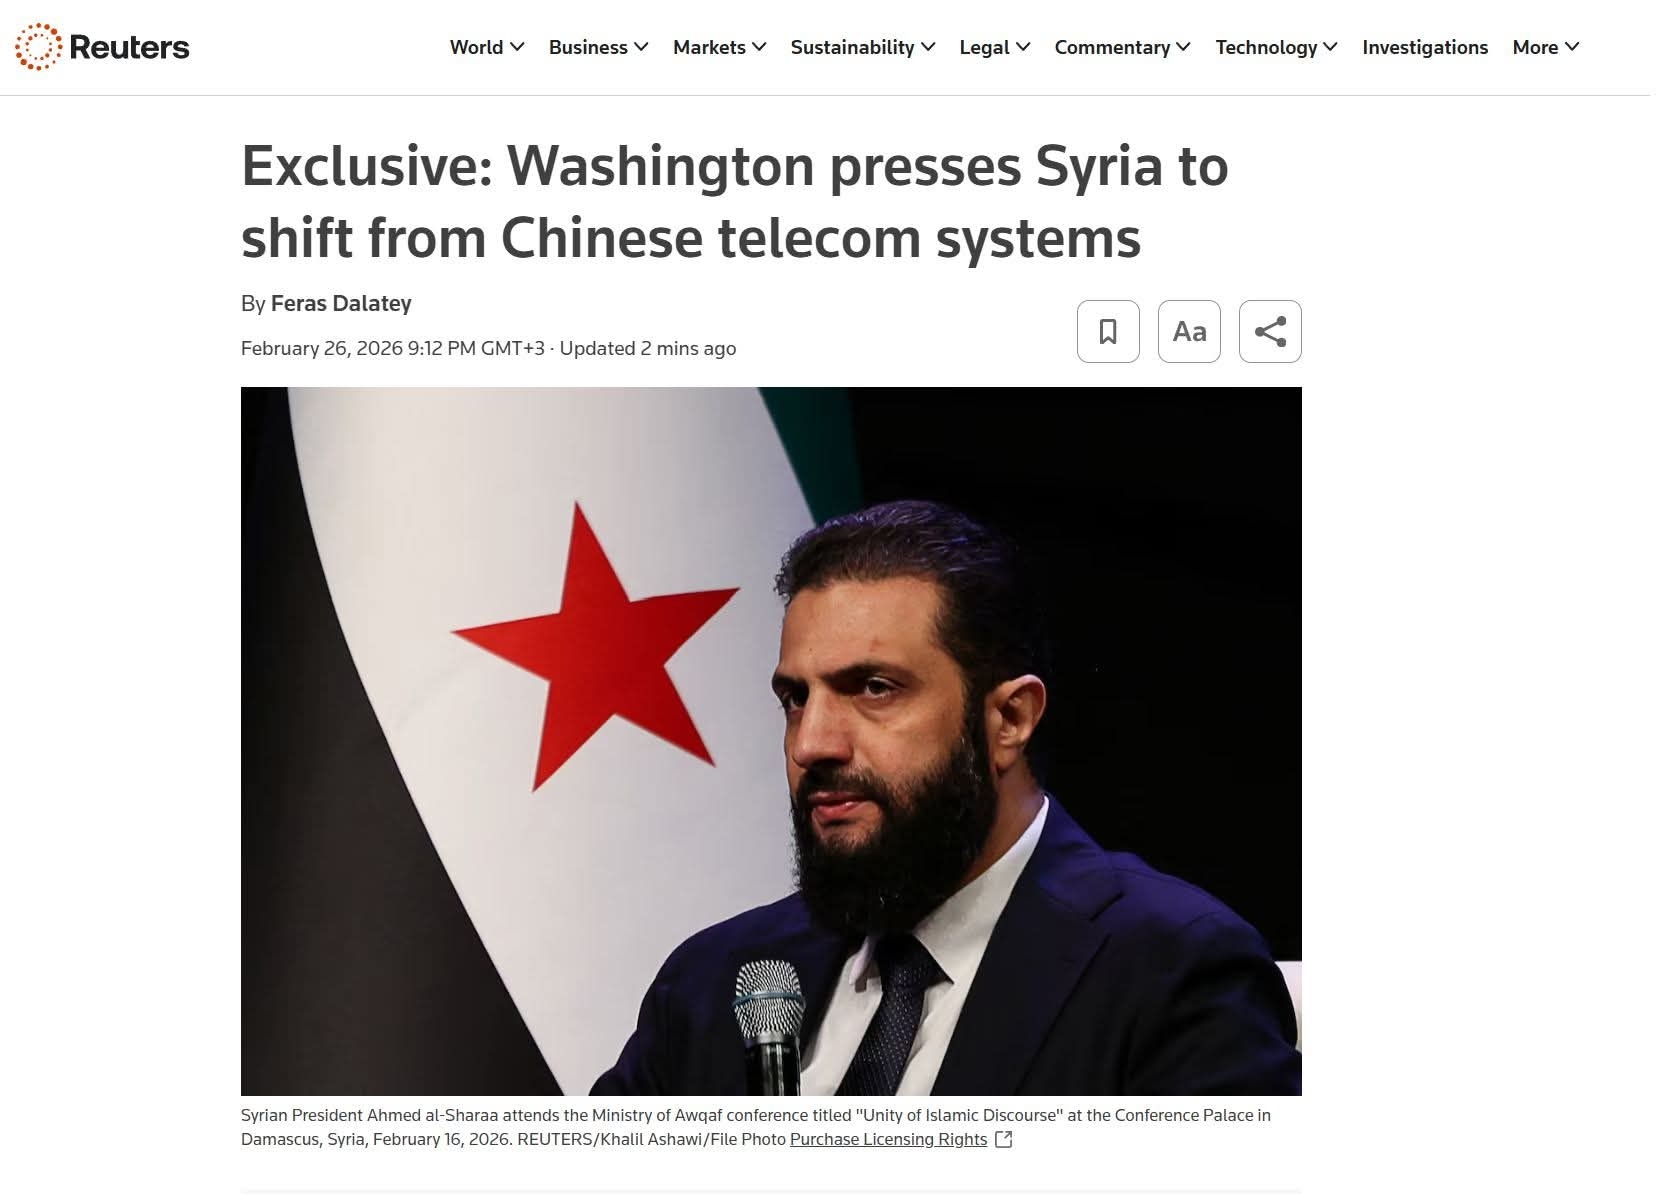
Task: Click the article's lead photo
Action: point(771,741)
